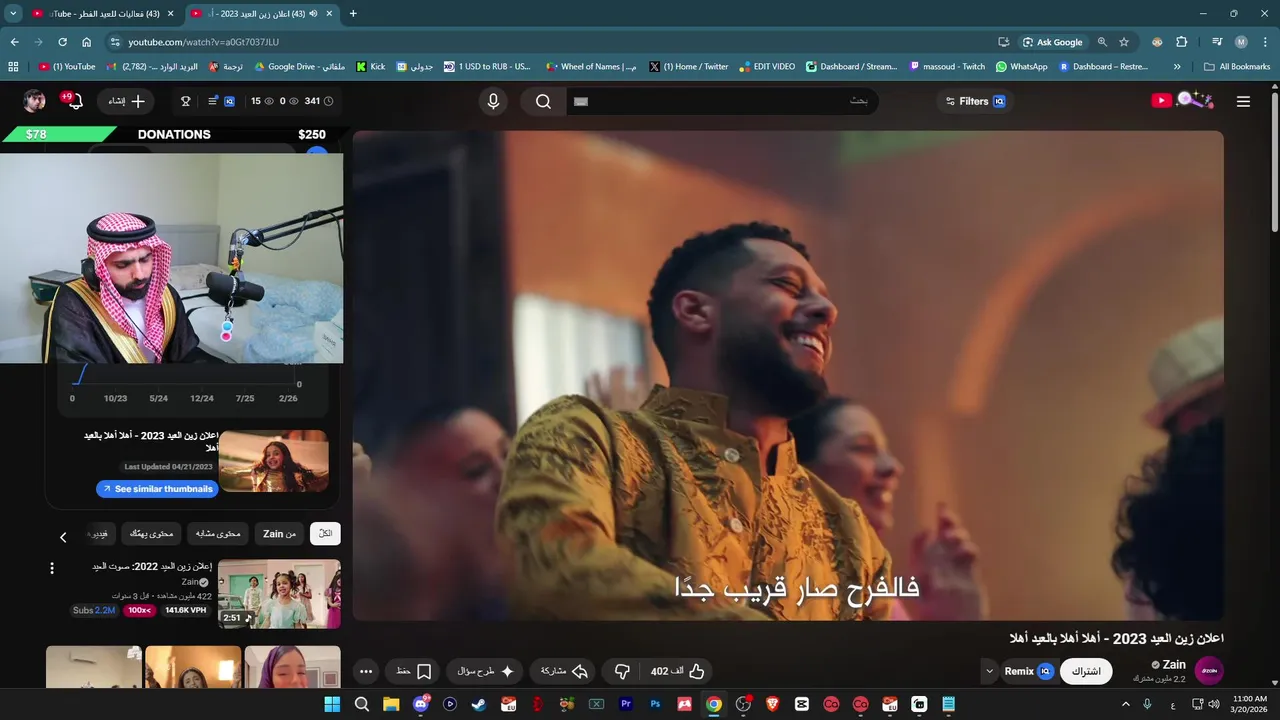Open the apps grid shortcut
1280x720 pixels.
click(x=13, y=67)
